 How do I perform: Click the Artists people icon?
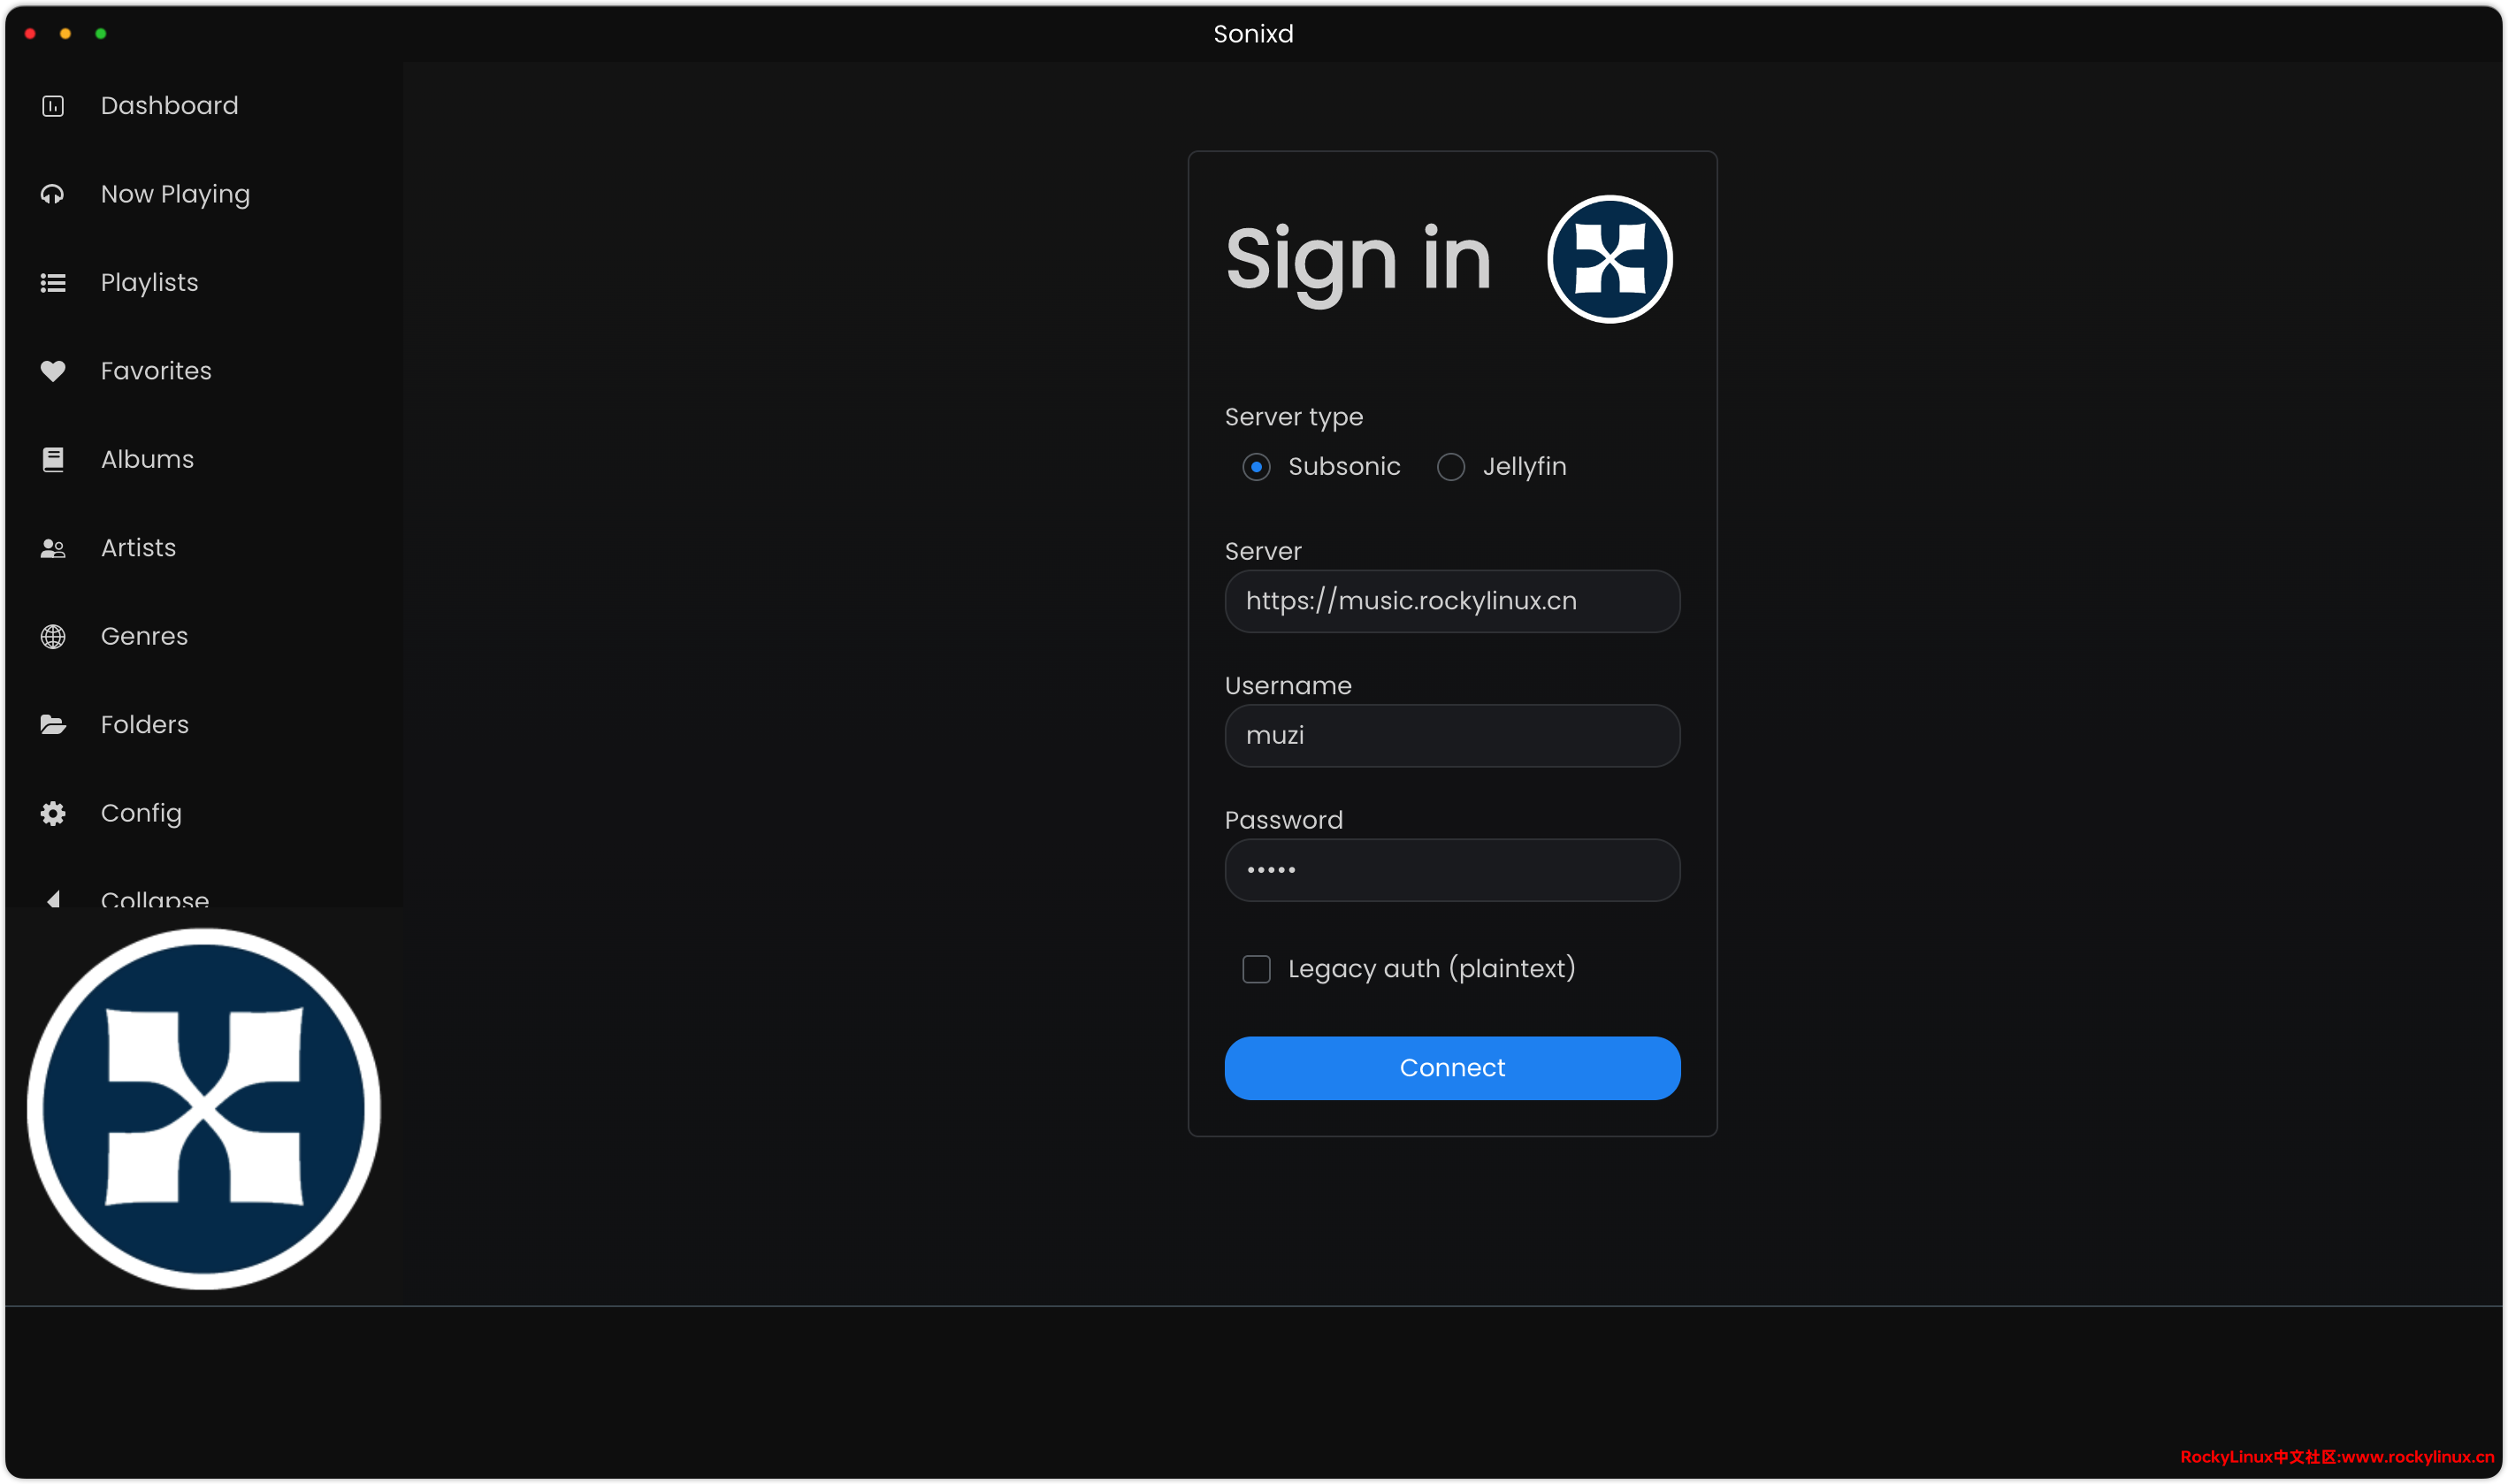[x=53, y=548]
